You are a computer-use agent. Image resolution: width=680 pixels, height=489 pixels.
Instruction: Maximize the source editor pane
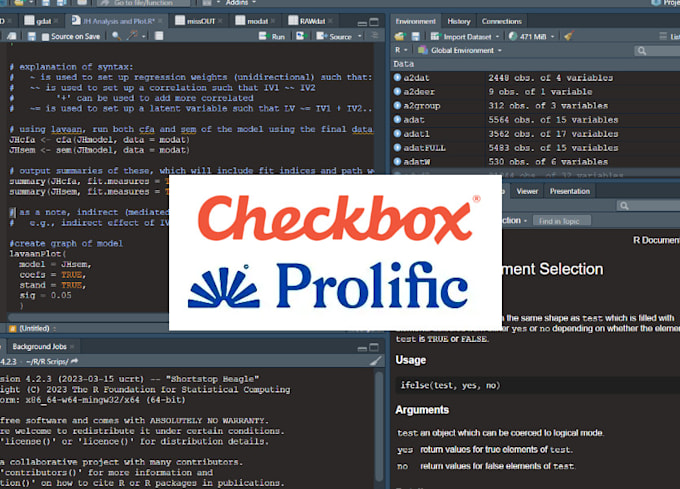(x=374, y=22)
